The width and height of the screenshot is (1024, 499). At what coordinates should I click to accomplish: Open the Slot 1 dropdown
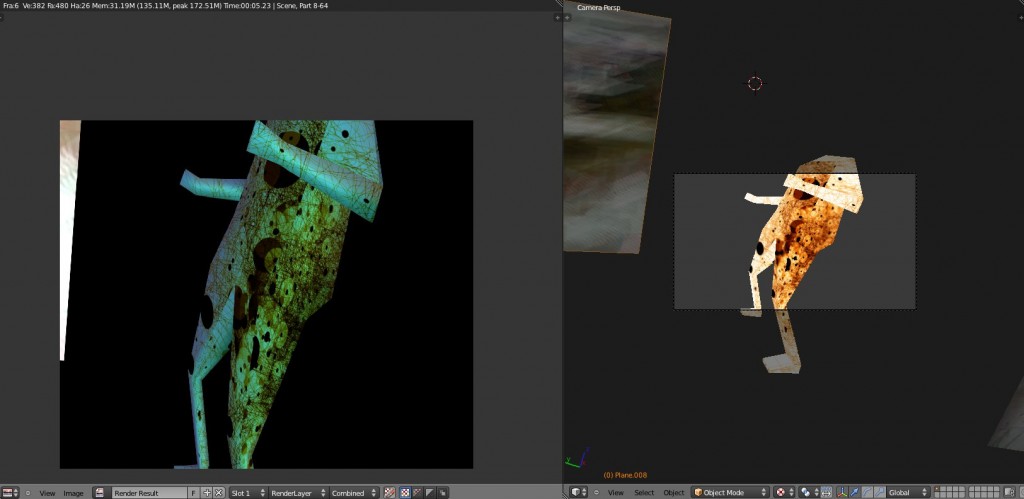[247, 493]
